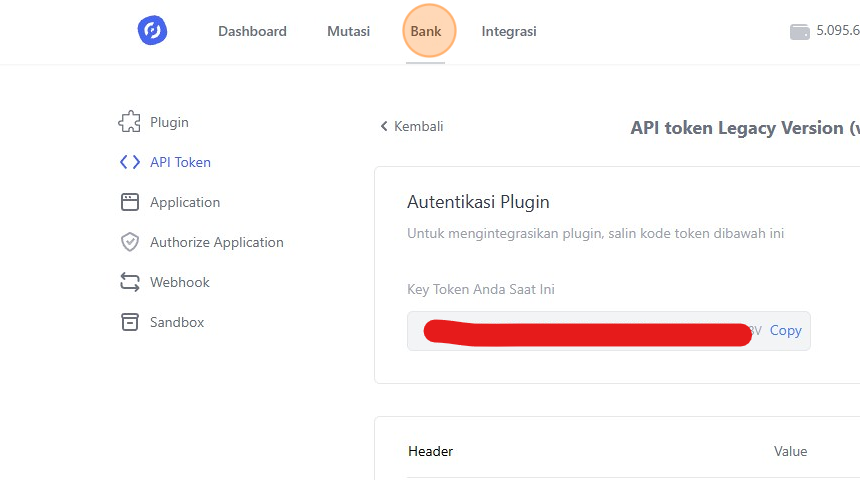Viewport: 860px width, 480px height.
Task: Click the key token field
Action: (609, 331)
